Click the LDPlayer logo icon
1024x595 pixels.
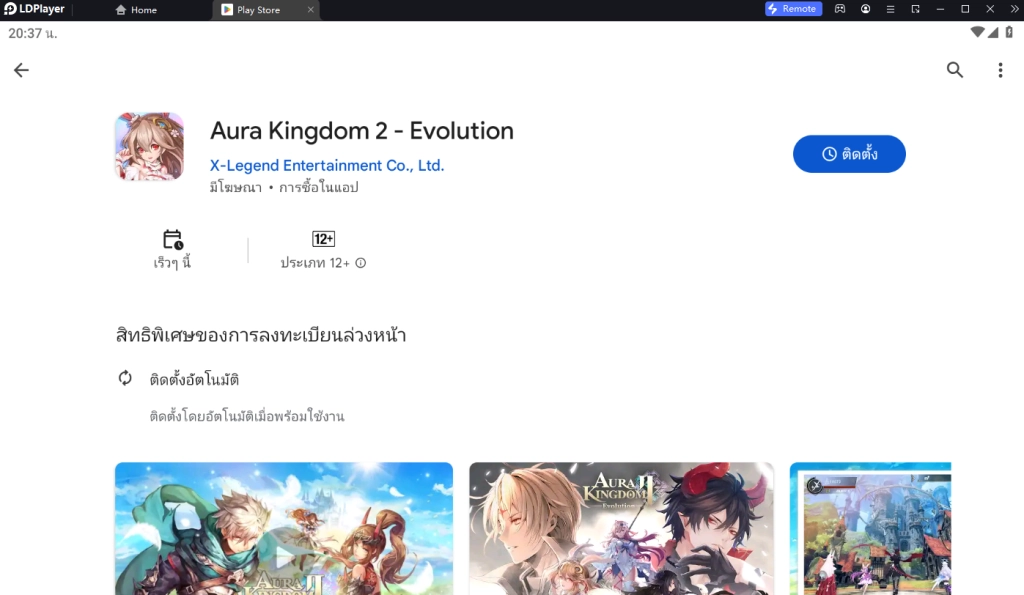coord(9,9)
